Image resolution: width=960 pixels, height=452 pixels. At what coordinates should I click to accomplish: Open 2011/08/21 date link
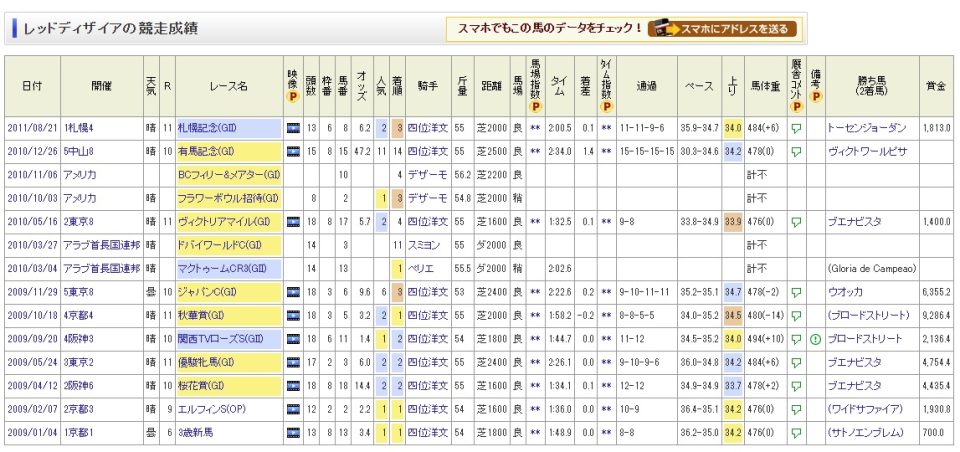(32, 128)
